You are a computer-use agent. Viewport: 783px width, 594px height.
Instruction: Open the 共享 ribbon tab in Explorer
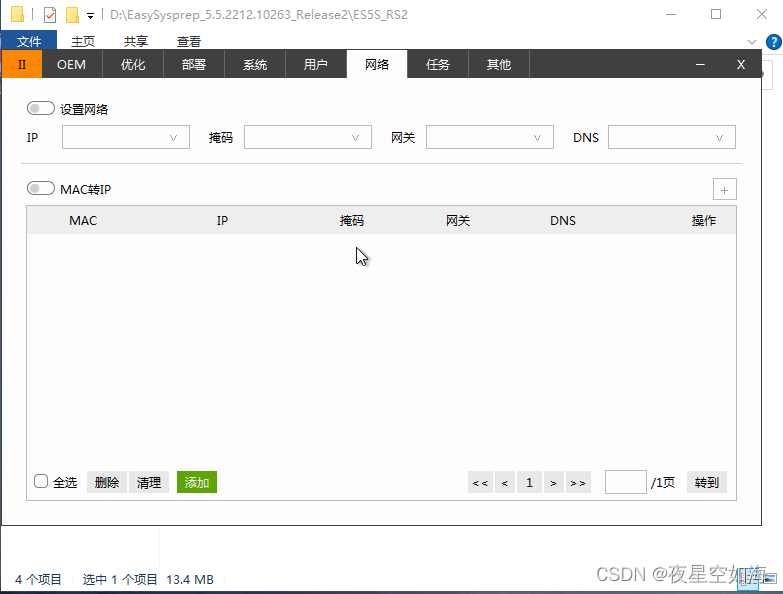[136, 41]
